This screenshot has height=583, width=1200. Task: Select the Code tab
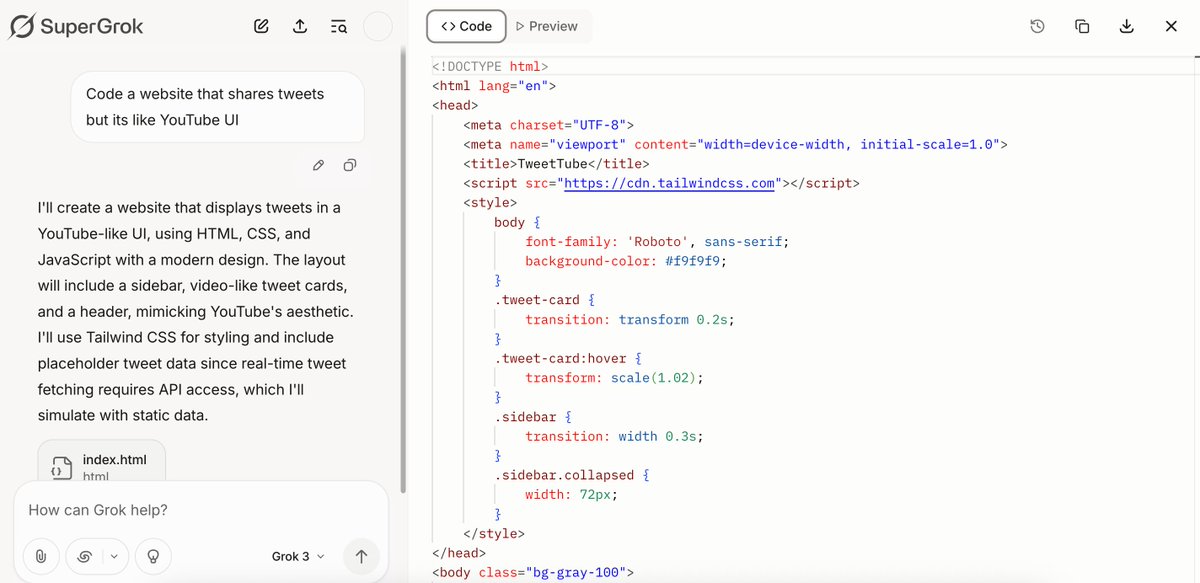(x=466, y=26)
